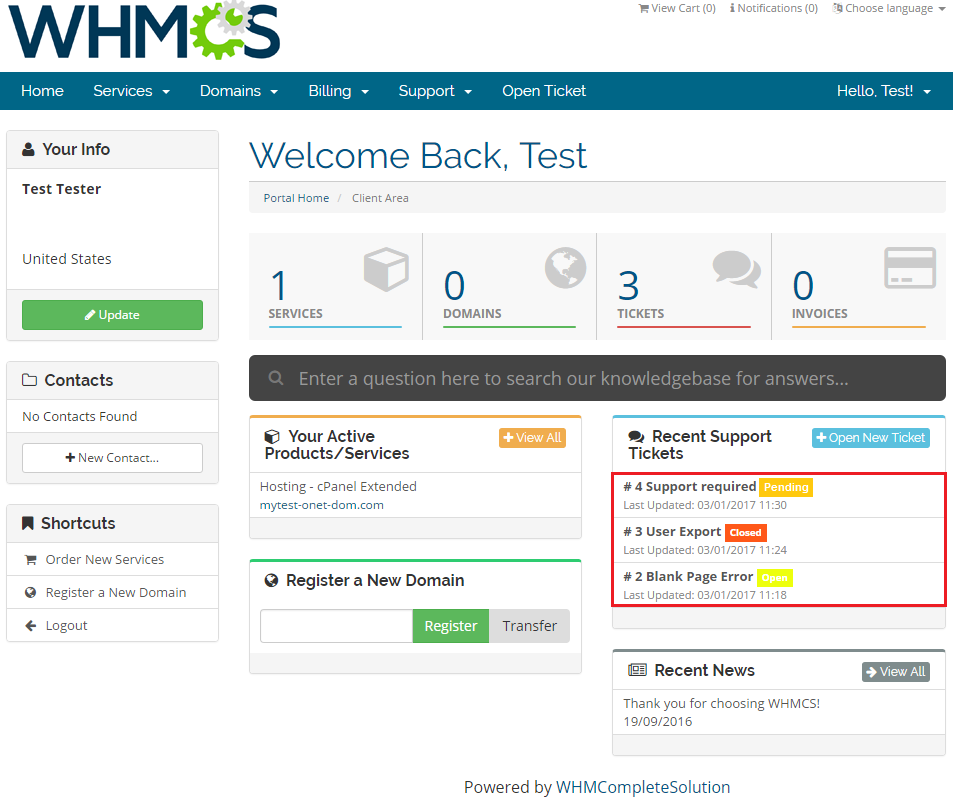Click the chat bubbles icon in Tickets tile
The image size is (953, 800).
(737, 269)
